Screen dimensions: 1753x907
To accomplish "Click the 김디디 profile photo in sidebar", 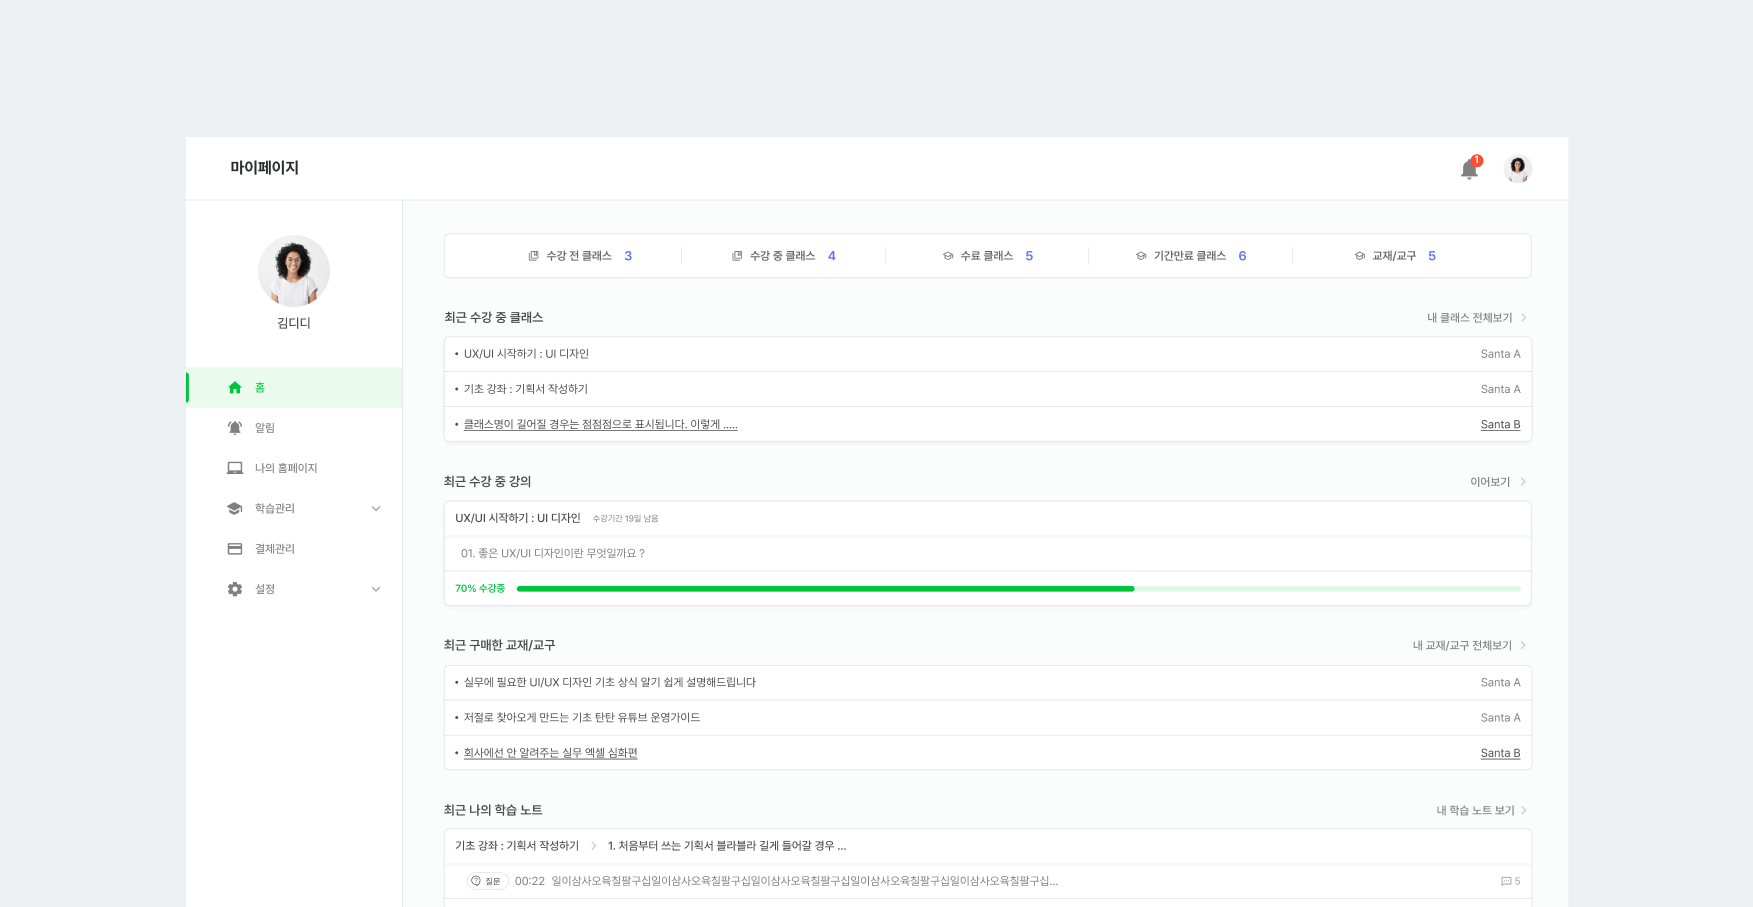I will pyautogui.click(x=294, y=271).
